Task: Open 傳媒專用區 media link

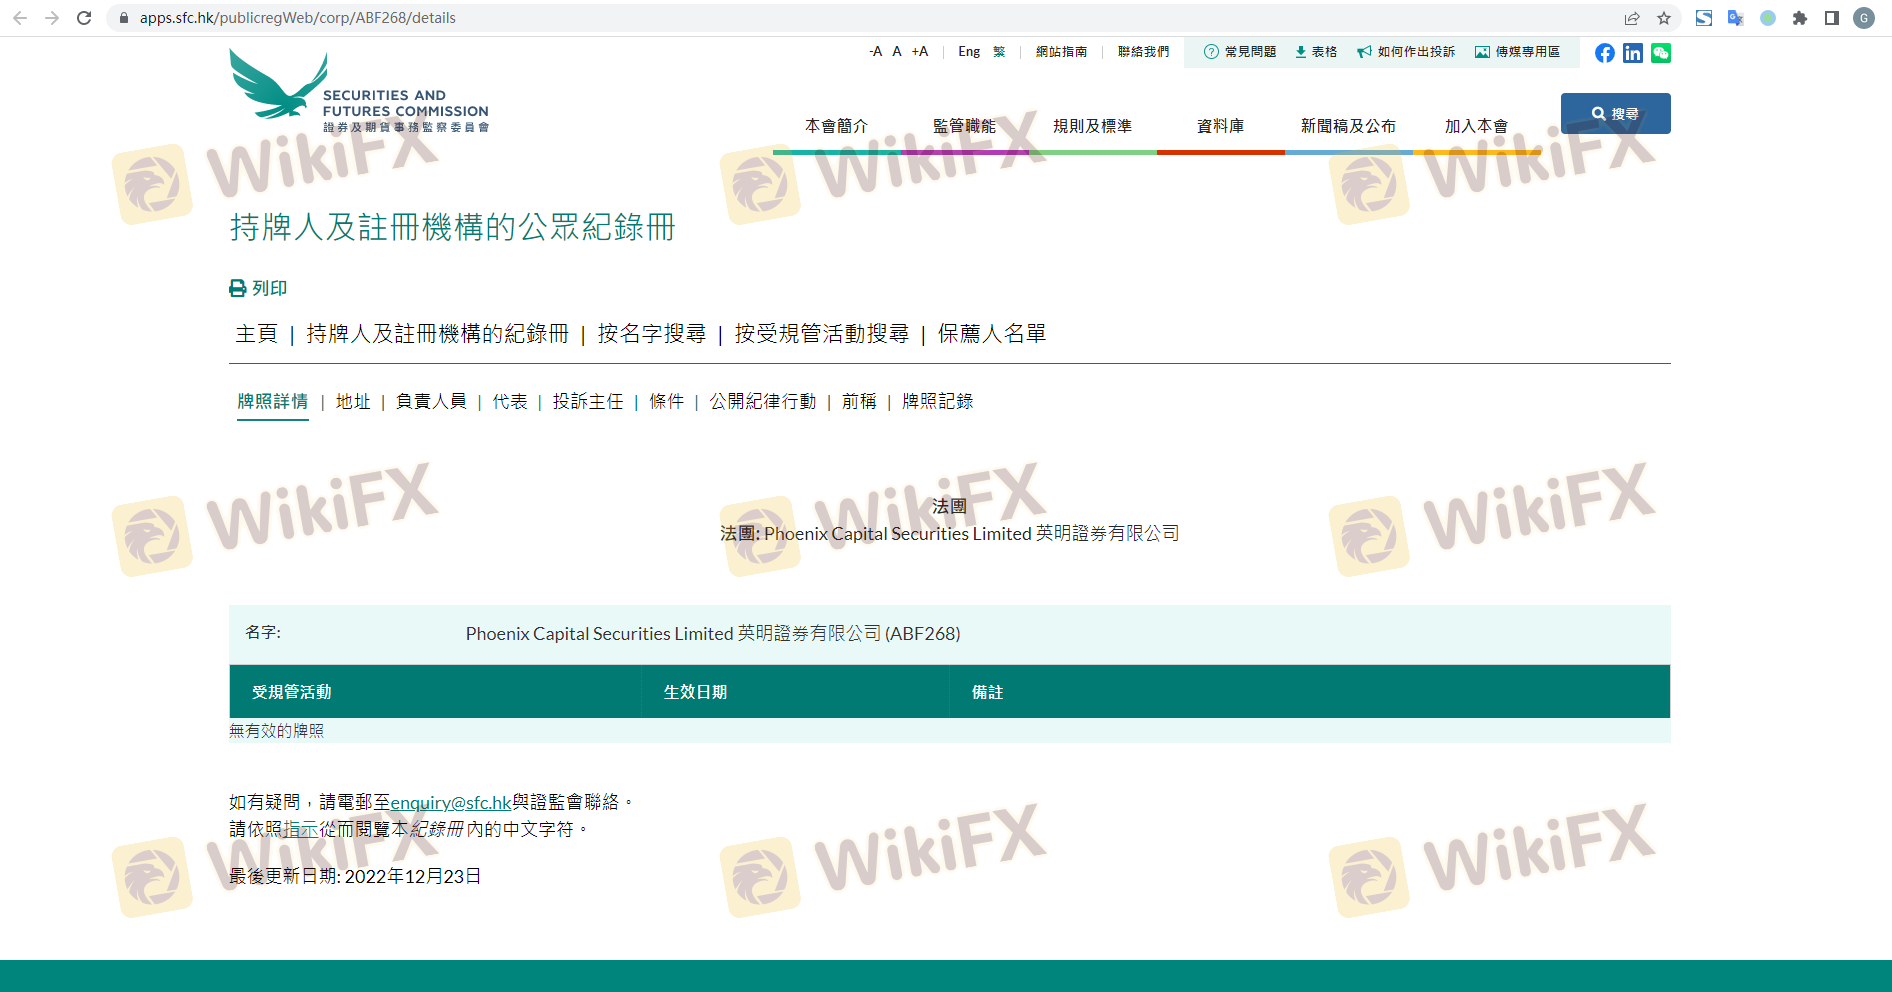Action: point(1517,52)
